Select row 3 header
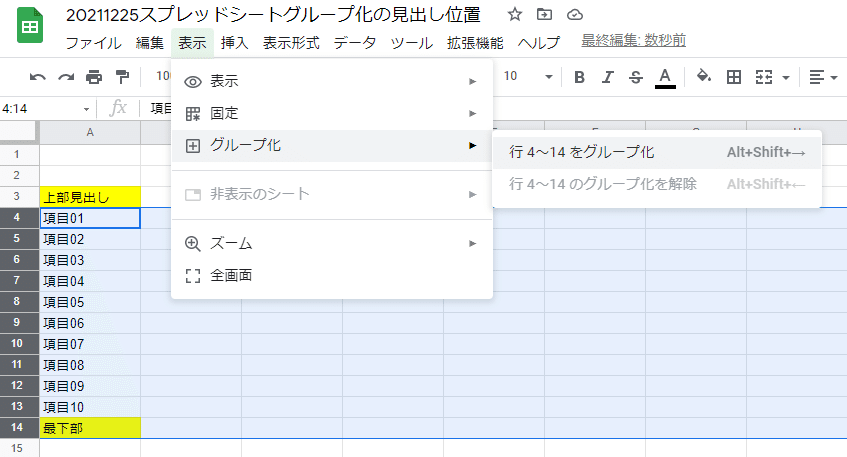The image size is (847, 457). tap(18, 197)
